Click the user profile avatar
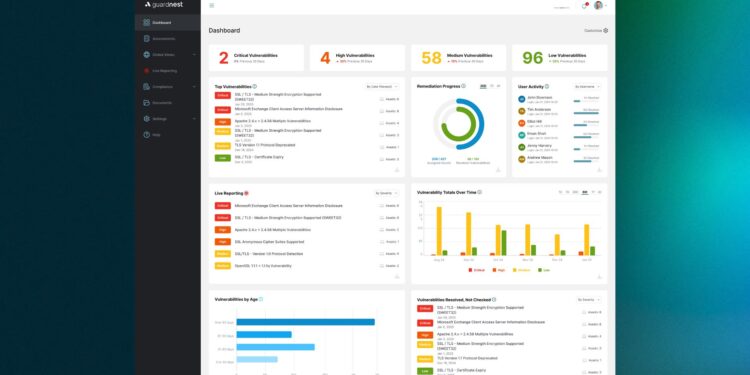The height and width of the screenshot is (375, 750). [598, 5]
